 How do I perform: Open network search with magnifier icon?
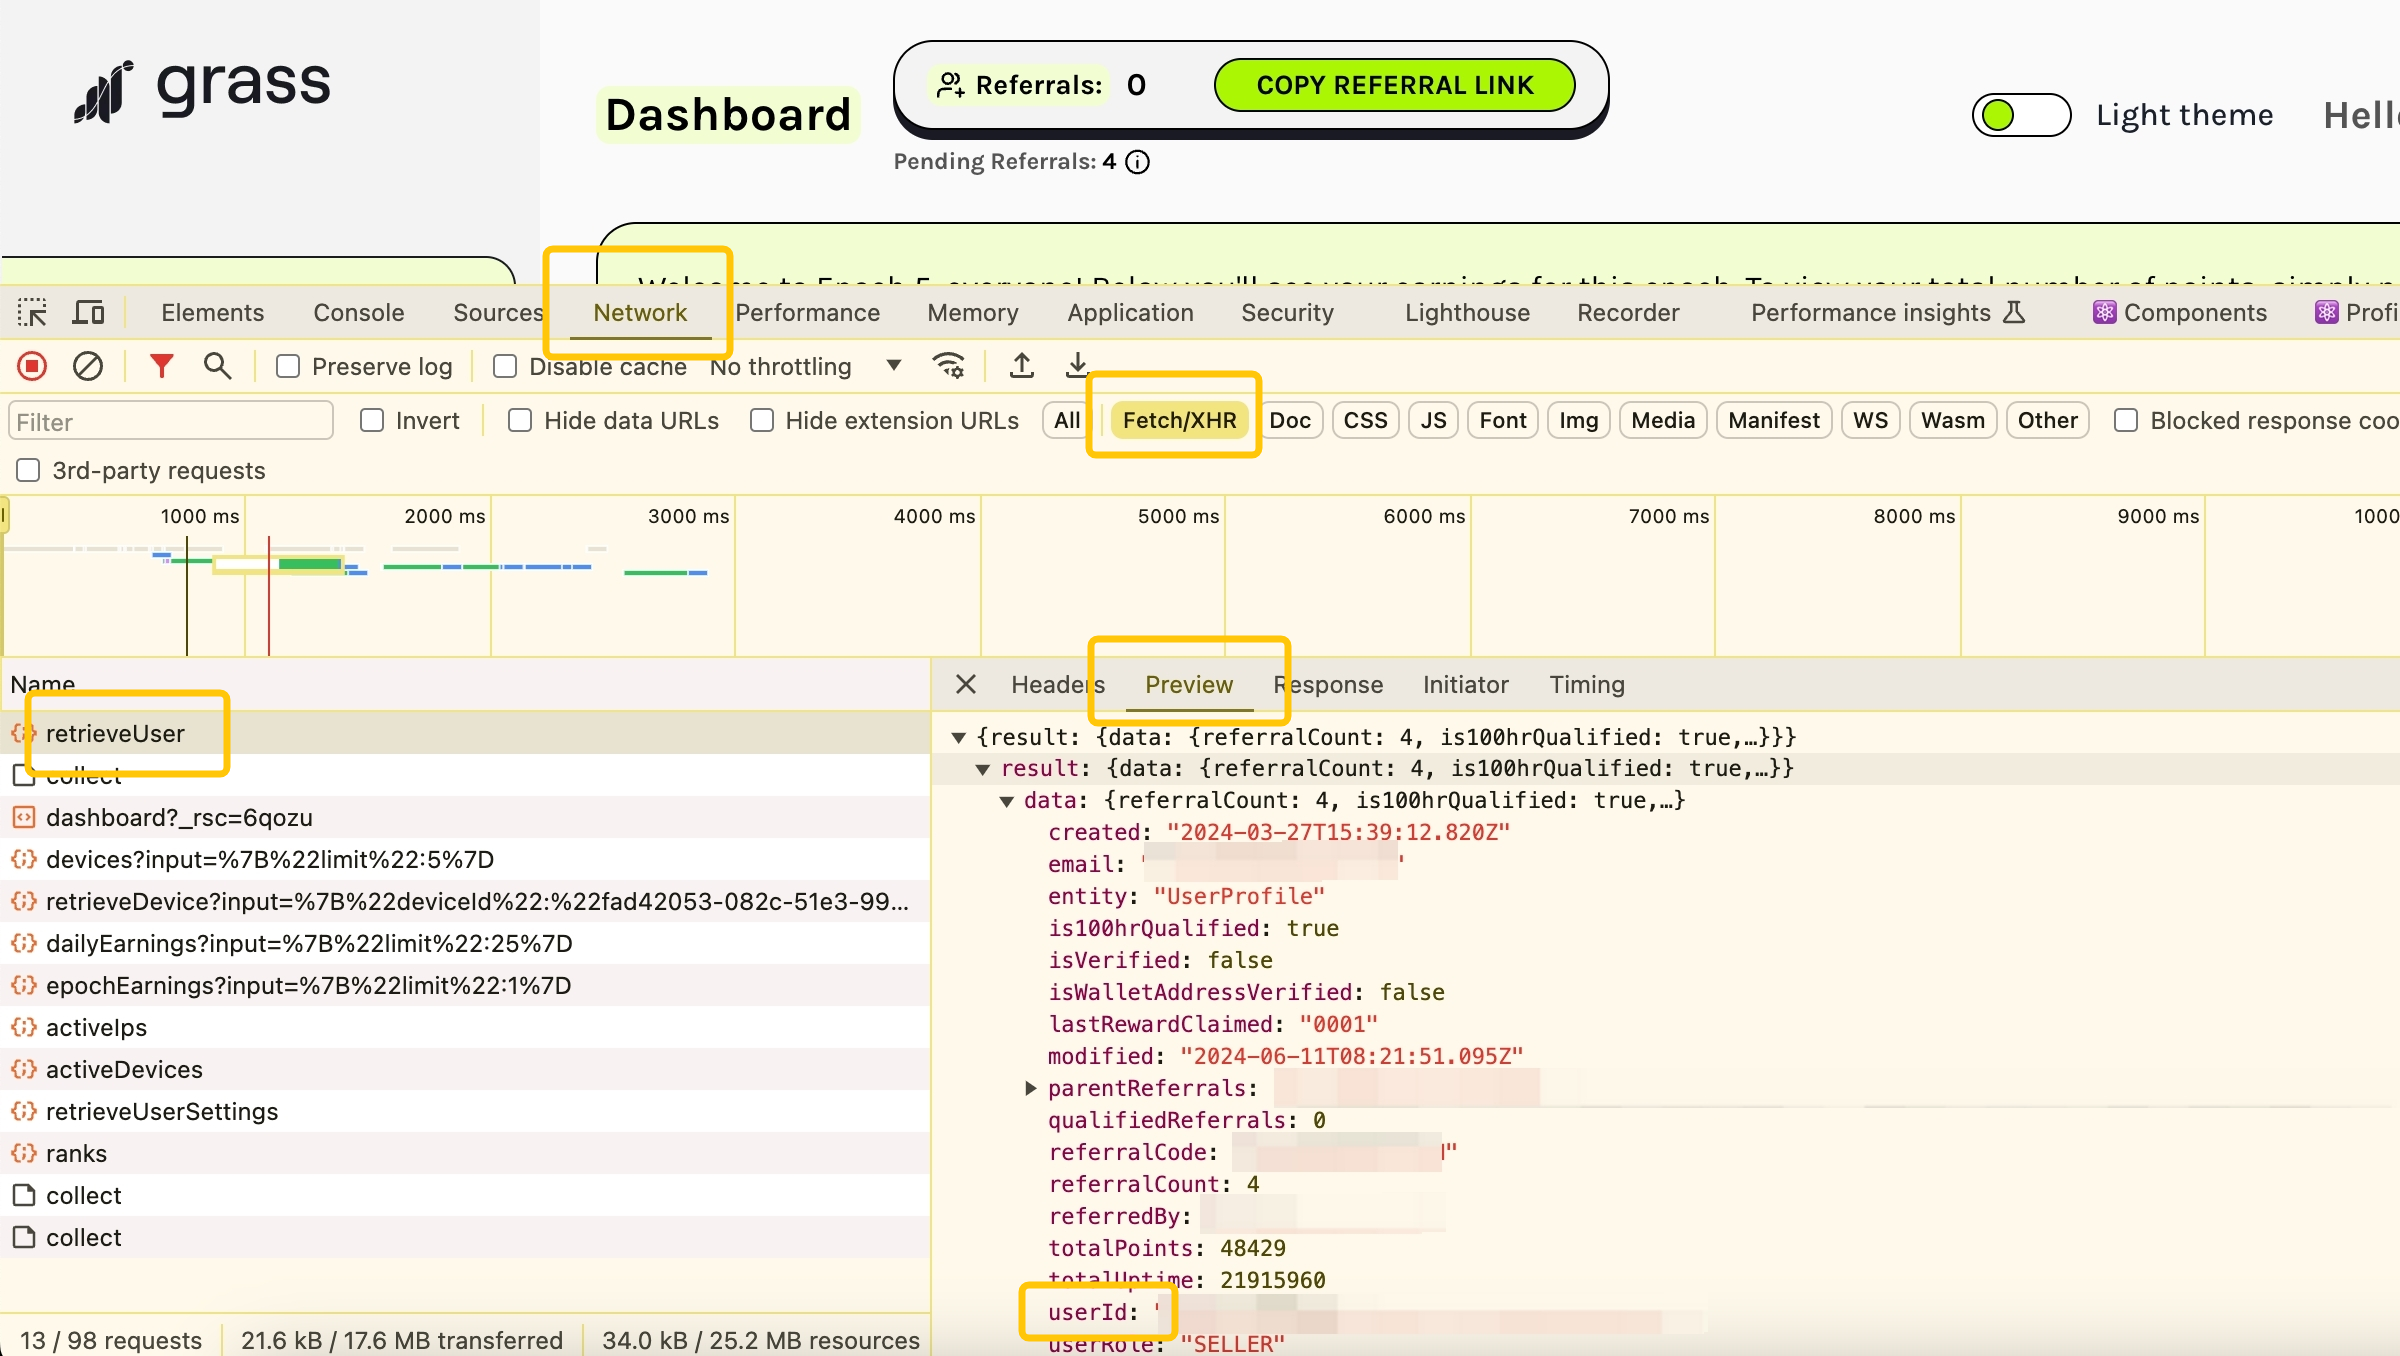(217, 367)
